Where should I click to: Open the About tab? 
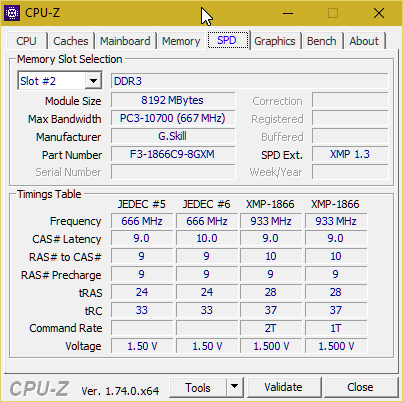(364, 41)
